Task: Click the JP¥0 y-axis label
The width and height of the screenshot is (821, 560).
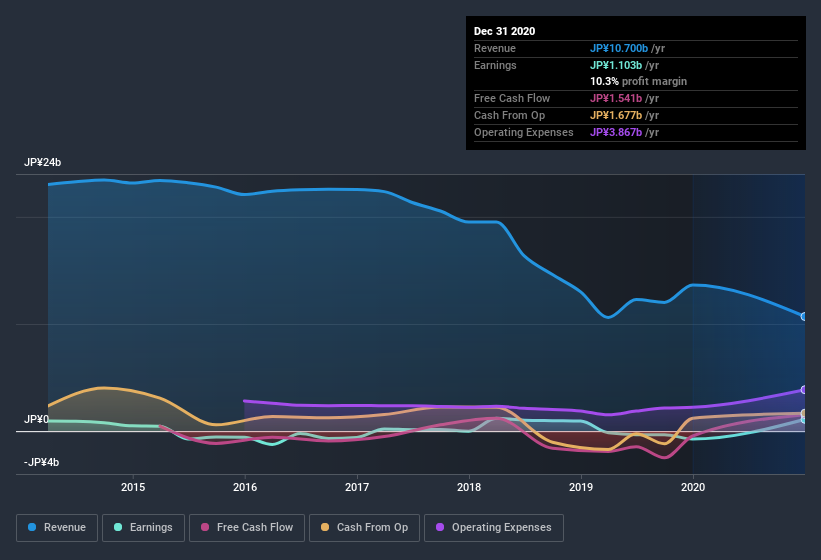Action: (x=36, y=419)
